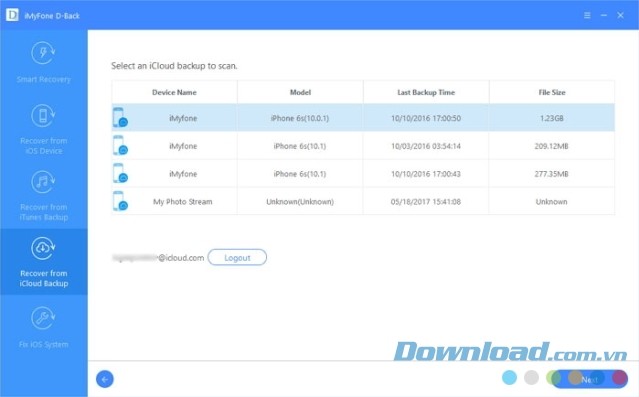This screenshot has height=397, width=639.
Task: Select backup dated 10/10/2016 17:00:50
Action: pyautogui.click(x=426, y=118)
